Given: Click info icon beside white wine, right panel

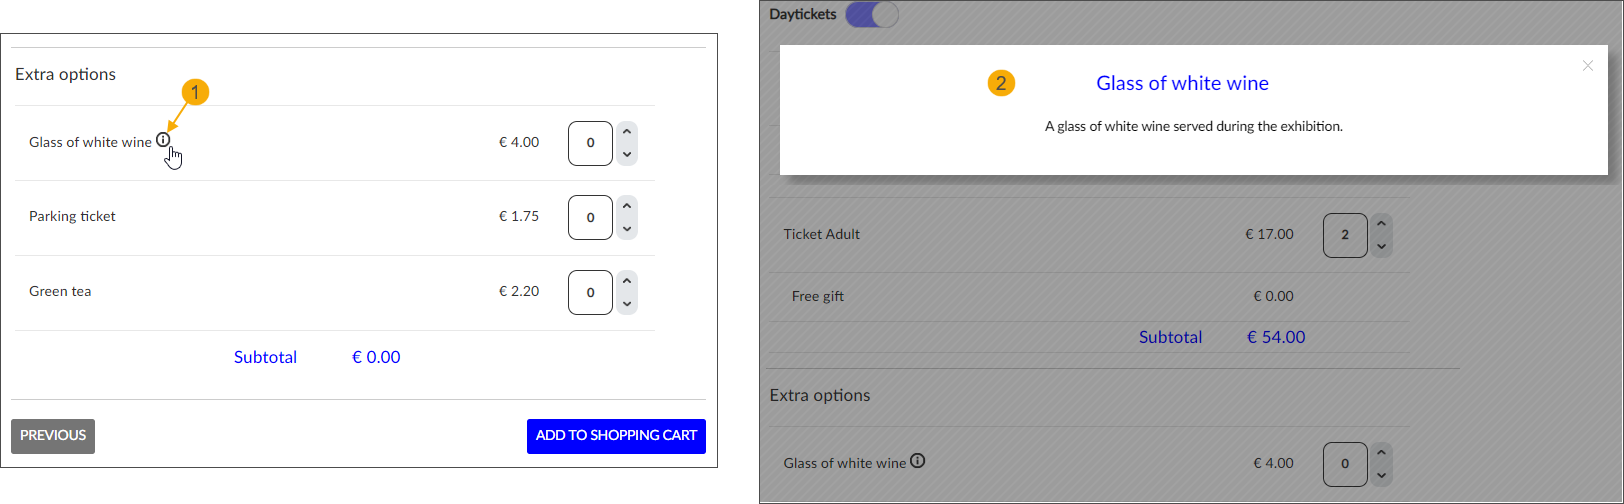Looking at the screenshot, I should (917, 461).
